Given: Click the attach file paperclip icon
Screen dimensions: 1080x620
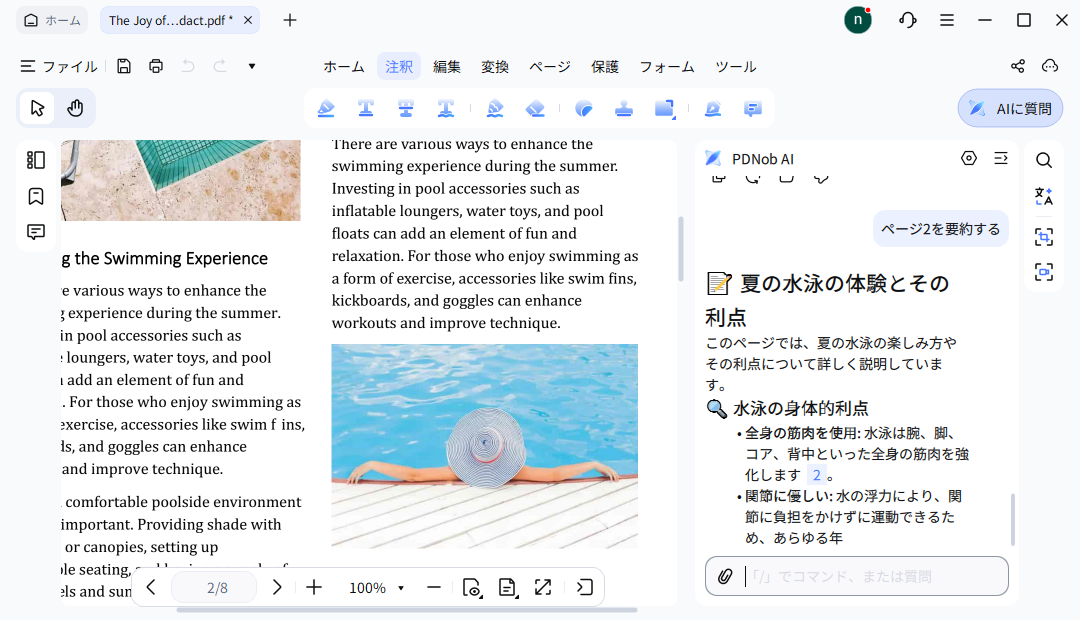Looking at the screenshot, I should 725,576.
